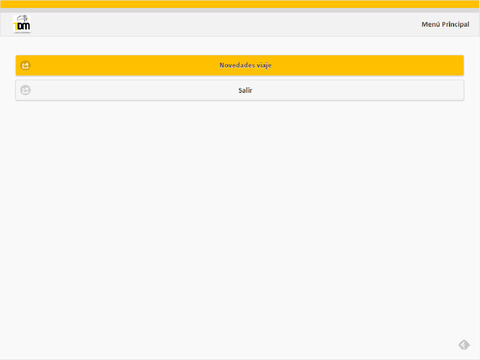Image resolution: width=480 pixels, height=360 pixels.
Task: Click the Salir text label
Action: point(245,90)
